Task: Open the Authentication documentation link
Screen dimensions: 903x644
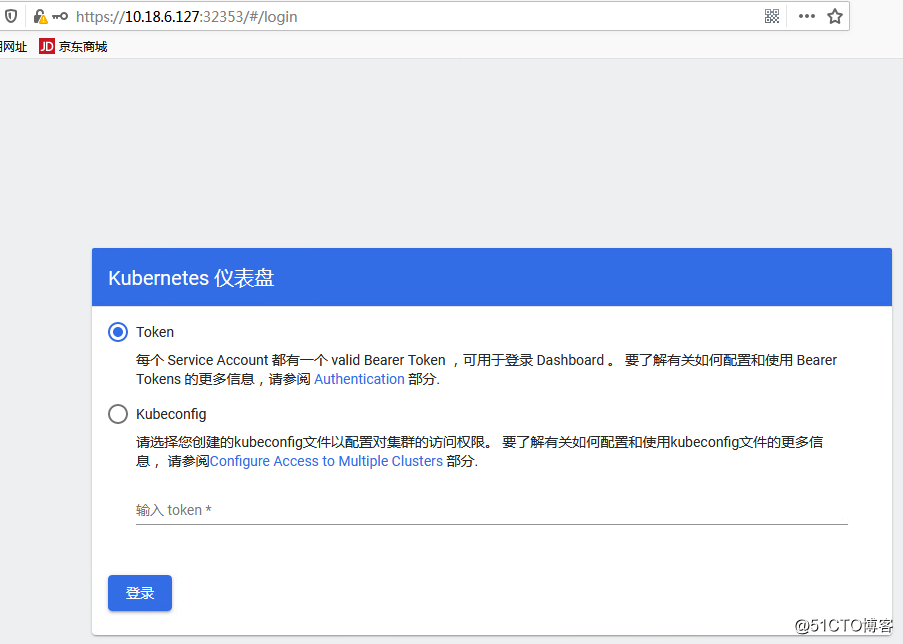Action: (x=359, y=379)
